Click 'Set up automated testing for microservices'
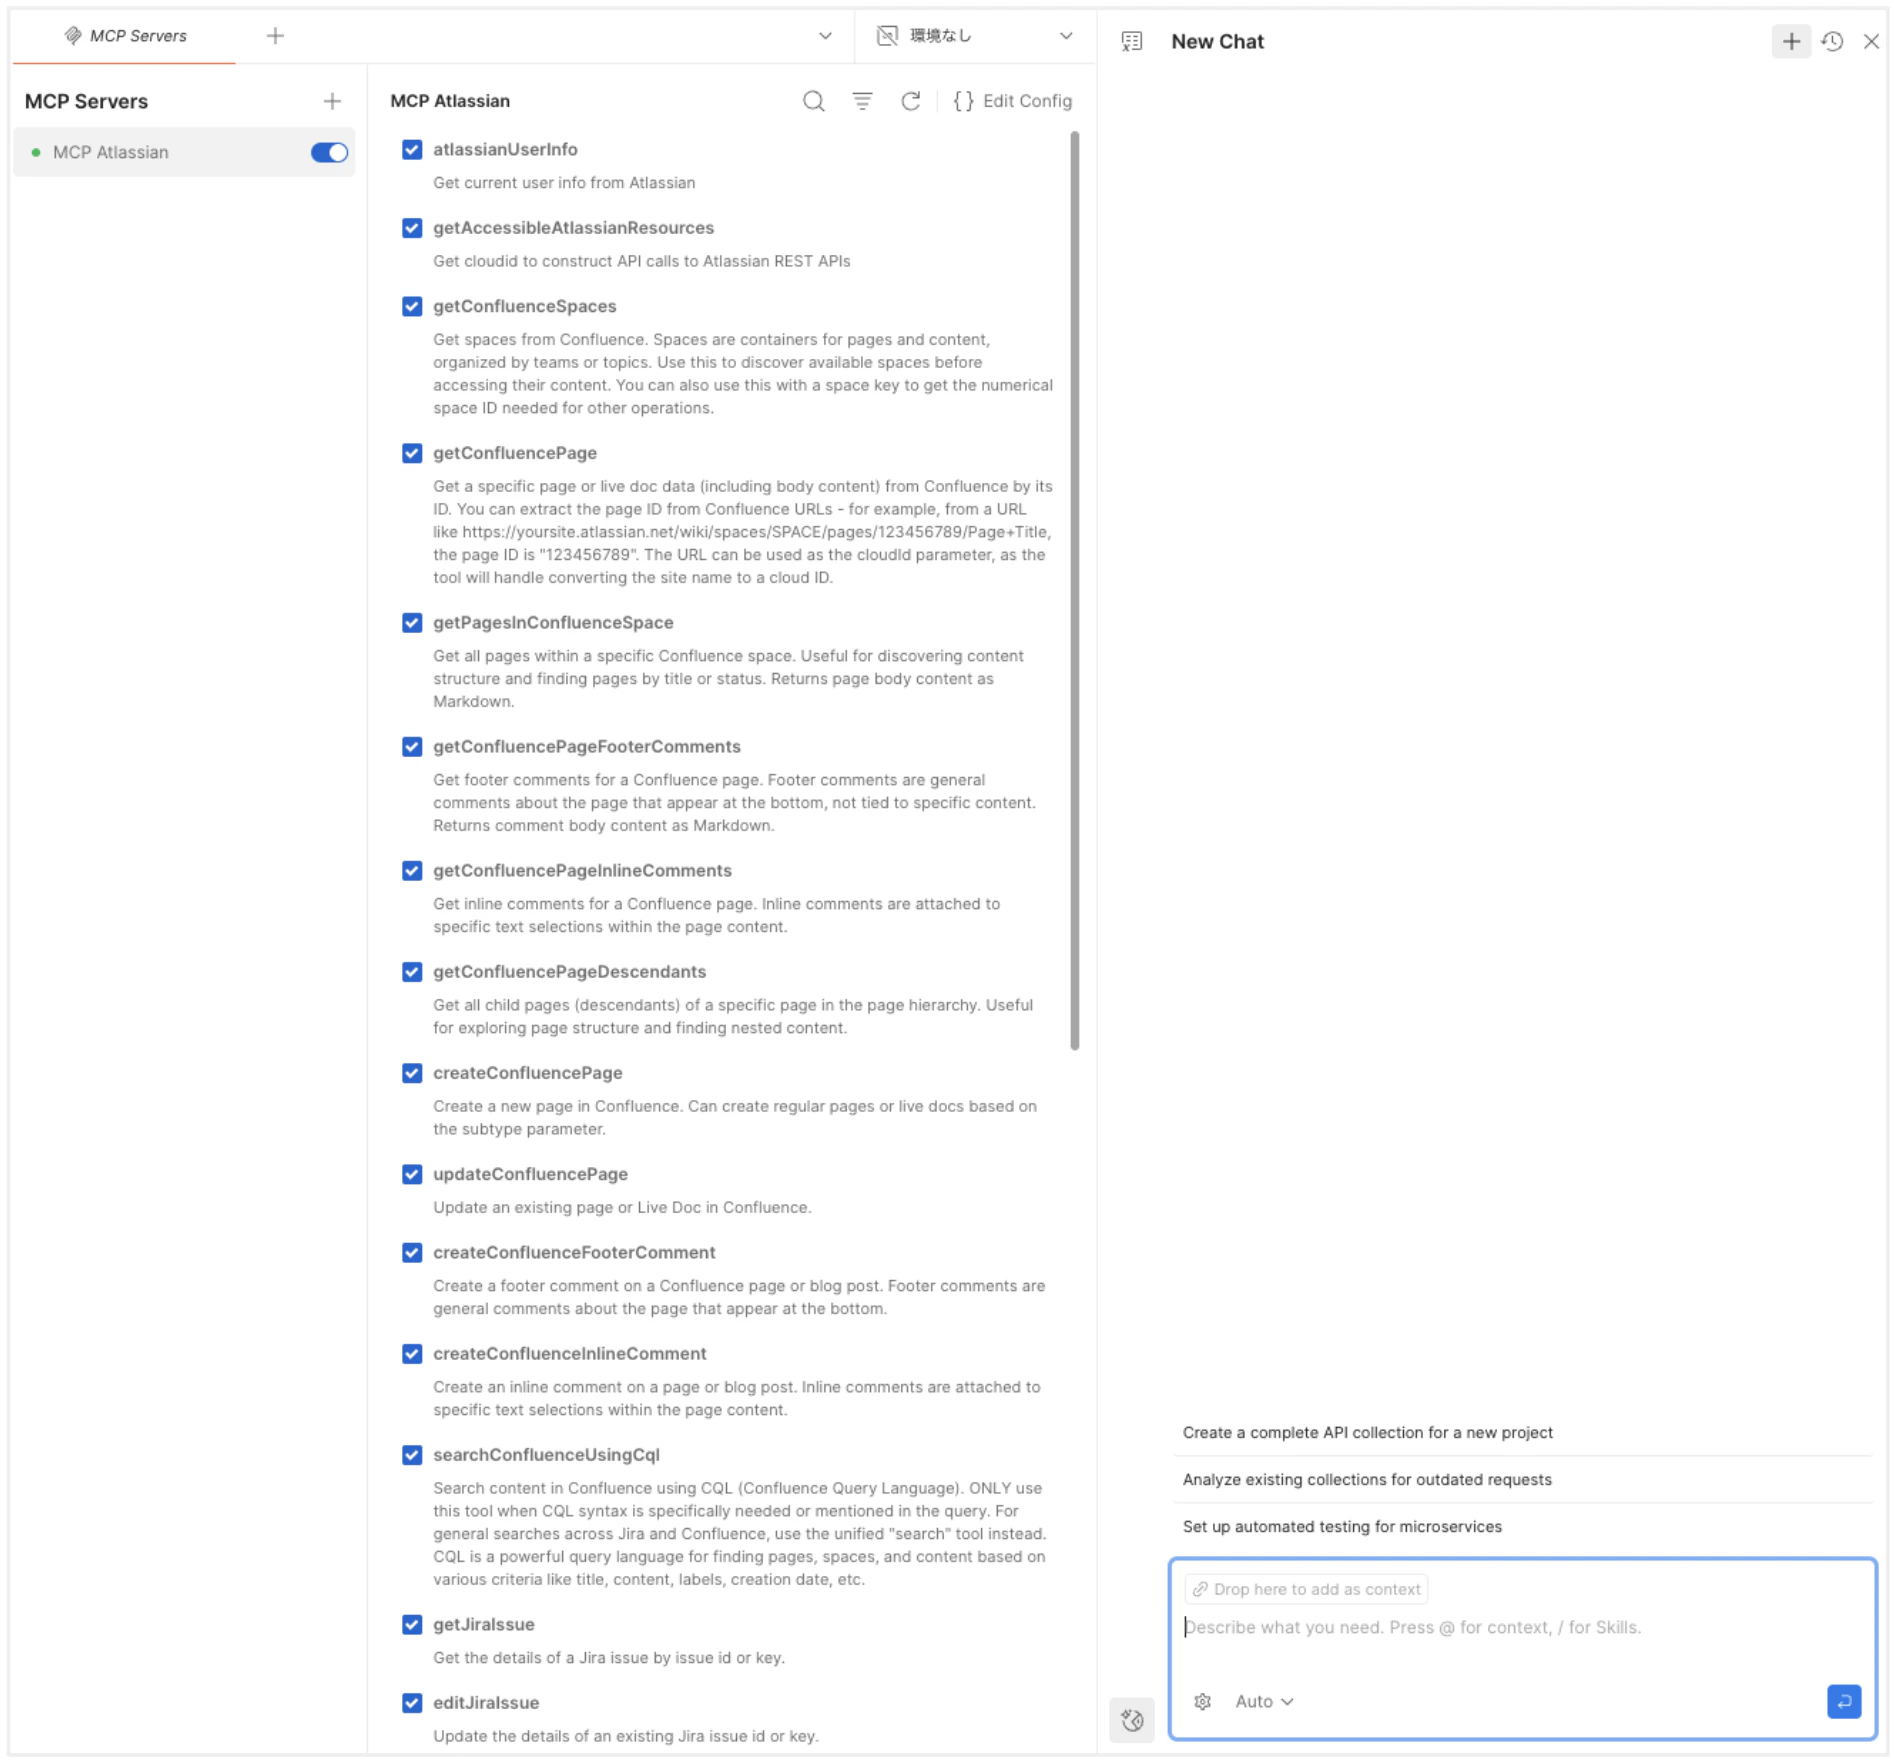The image size is (1894, 1762). click(1342, 1526)
